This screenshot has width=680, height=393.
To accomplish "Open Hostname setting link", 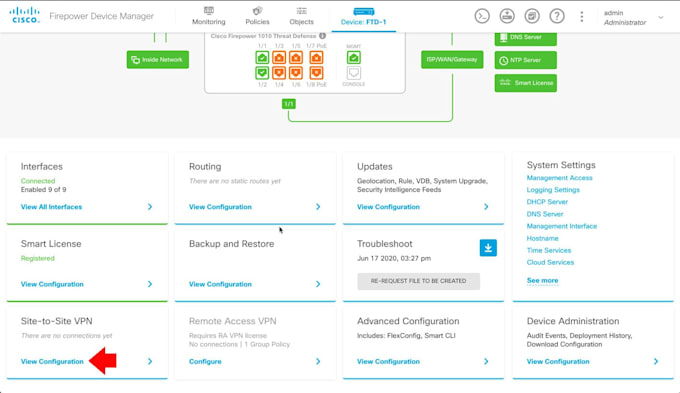I will pyautogui.click(x=543, y=238).
